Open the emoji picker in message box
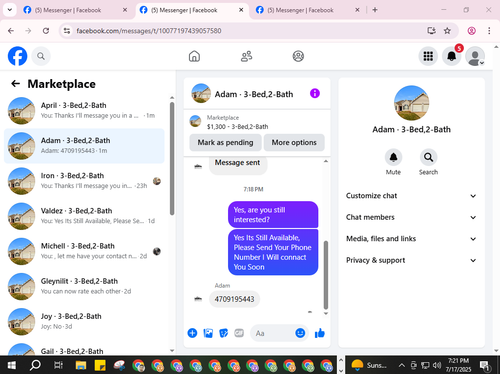The height and width of the screenshot is (374, 500). click(x=300, y=333)
